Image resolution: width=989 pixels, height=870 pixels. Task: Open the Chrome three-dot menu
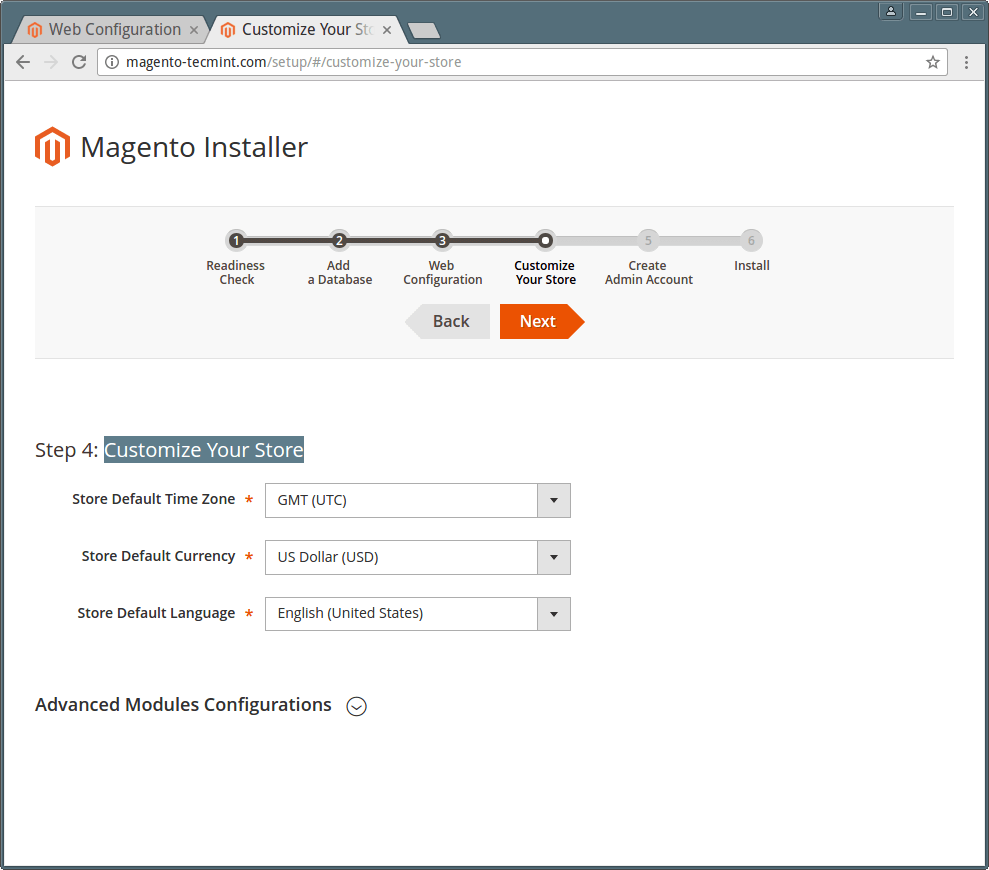click(x=966, y=62)
